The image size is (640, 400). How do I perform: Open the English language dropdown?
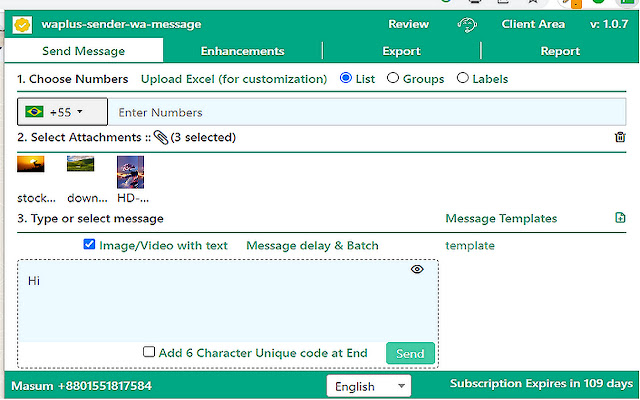pos(369,386)
